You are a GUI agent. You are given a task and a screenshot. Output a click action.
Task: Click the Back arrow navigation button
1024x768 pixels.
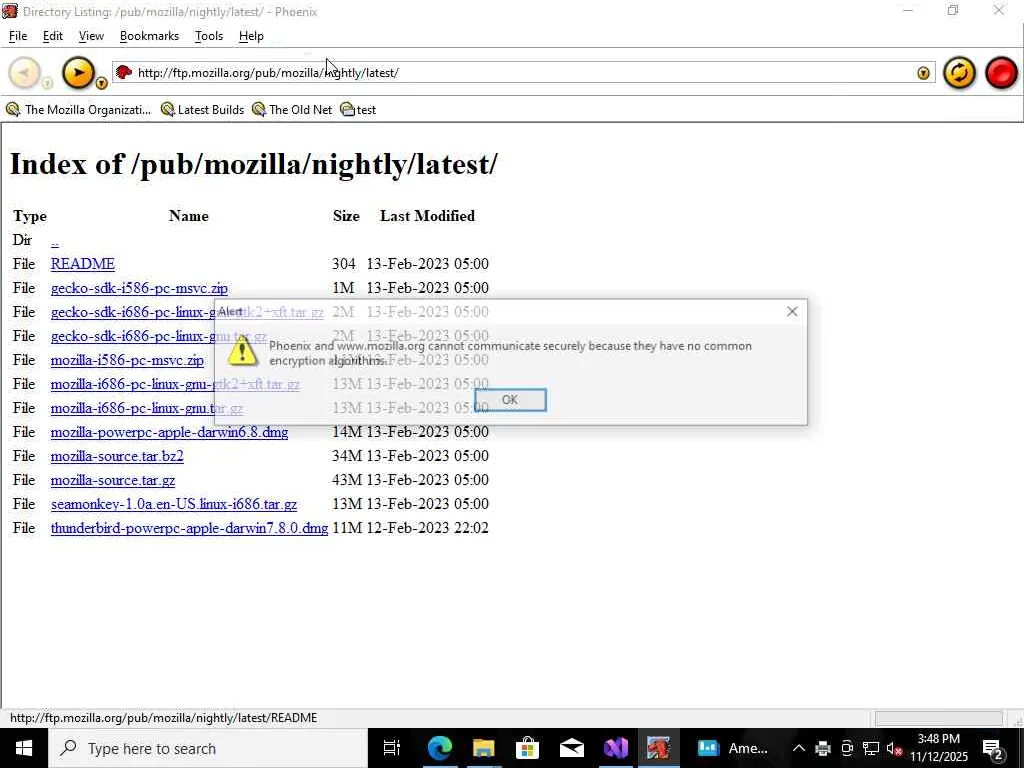tap(24, 72)
